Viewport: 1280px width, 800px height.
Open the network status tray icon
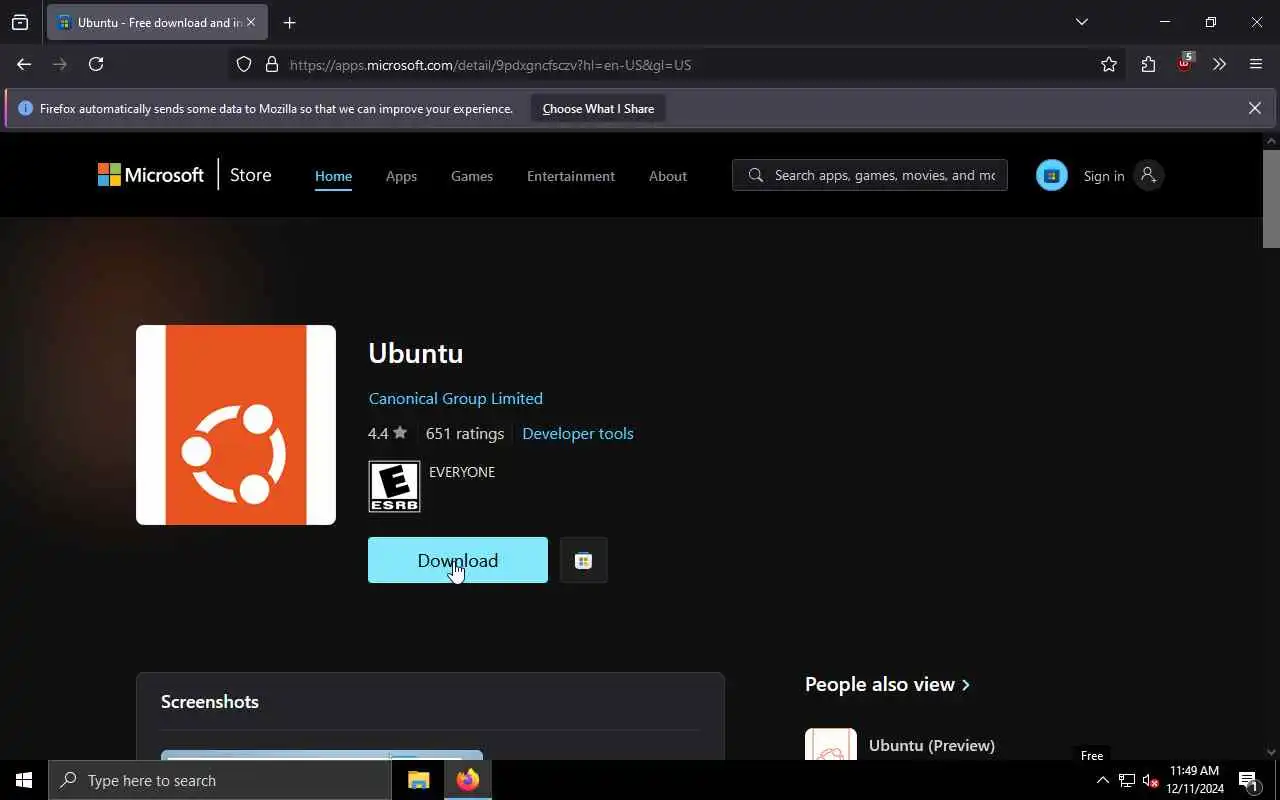click(x=1126, y=780)
